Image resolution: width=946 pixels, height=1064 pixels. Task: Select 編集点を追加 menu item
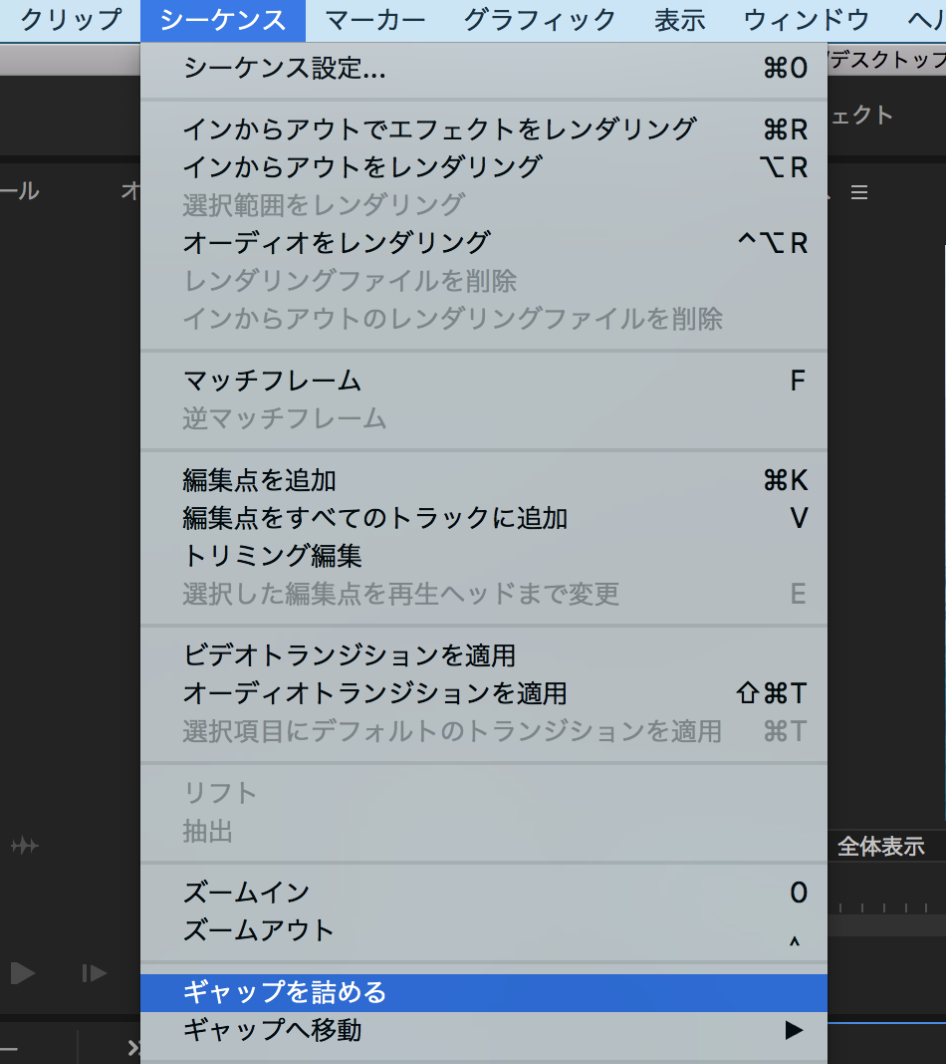(259, 480)
